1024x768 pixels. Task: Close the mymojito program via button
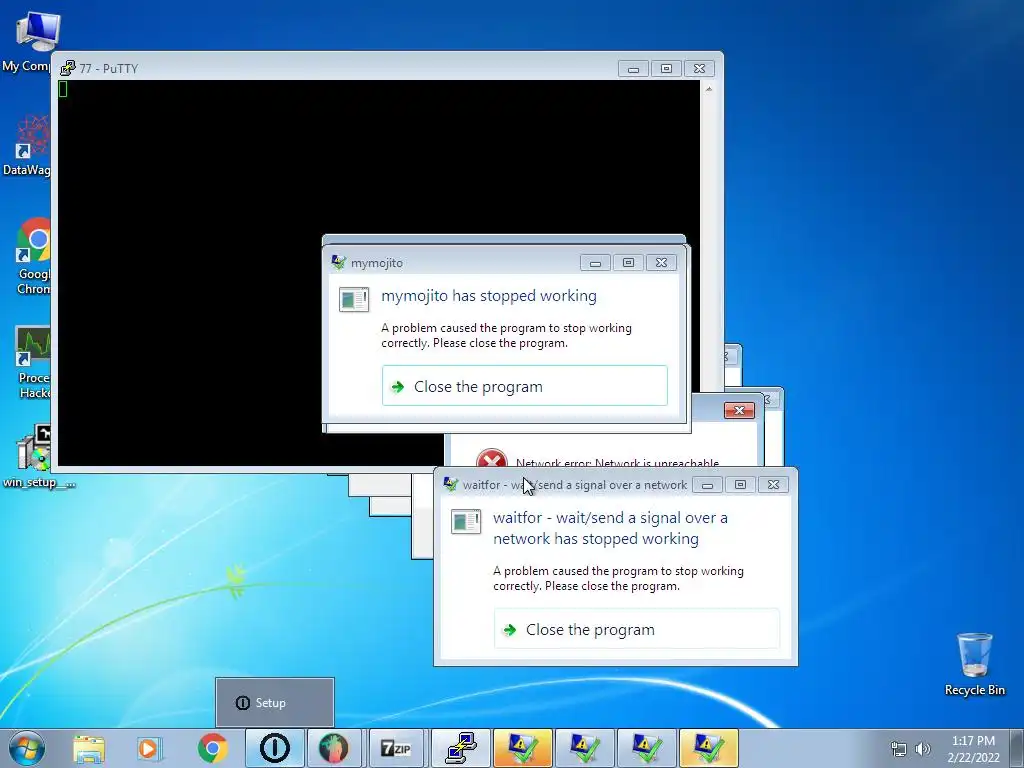524,386
